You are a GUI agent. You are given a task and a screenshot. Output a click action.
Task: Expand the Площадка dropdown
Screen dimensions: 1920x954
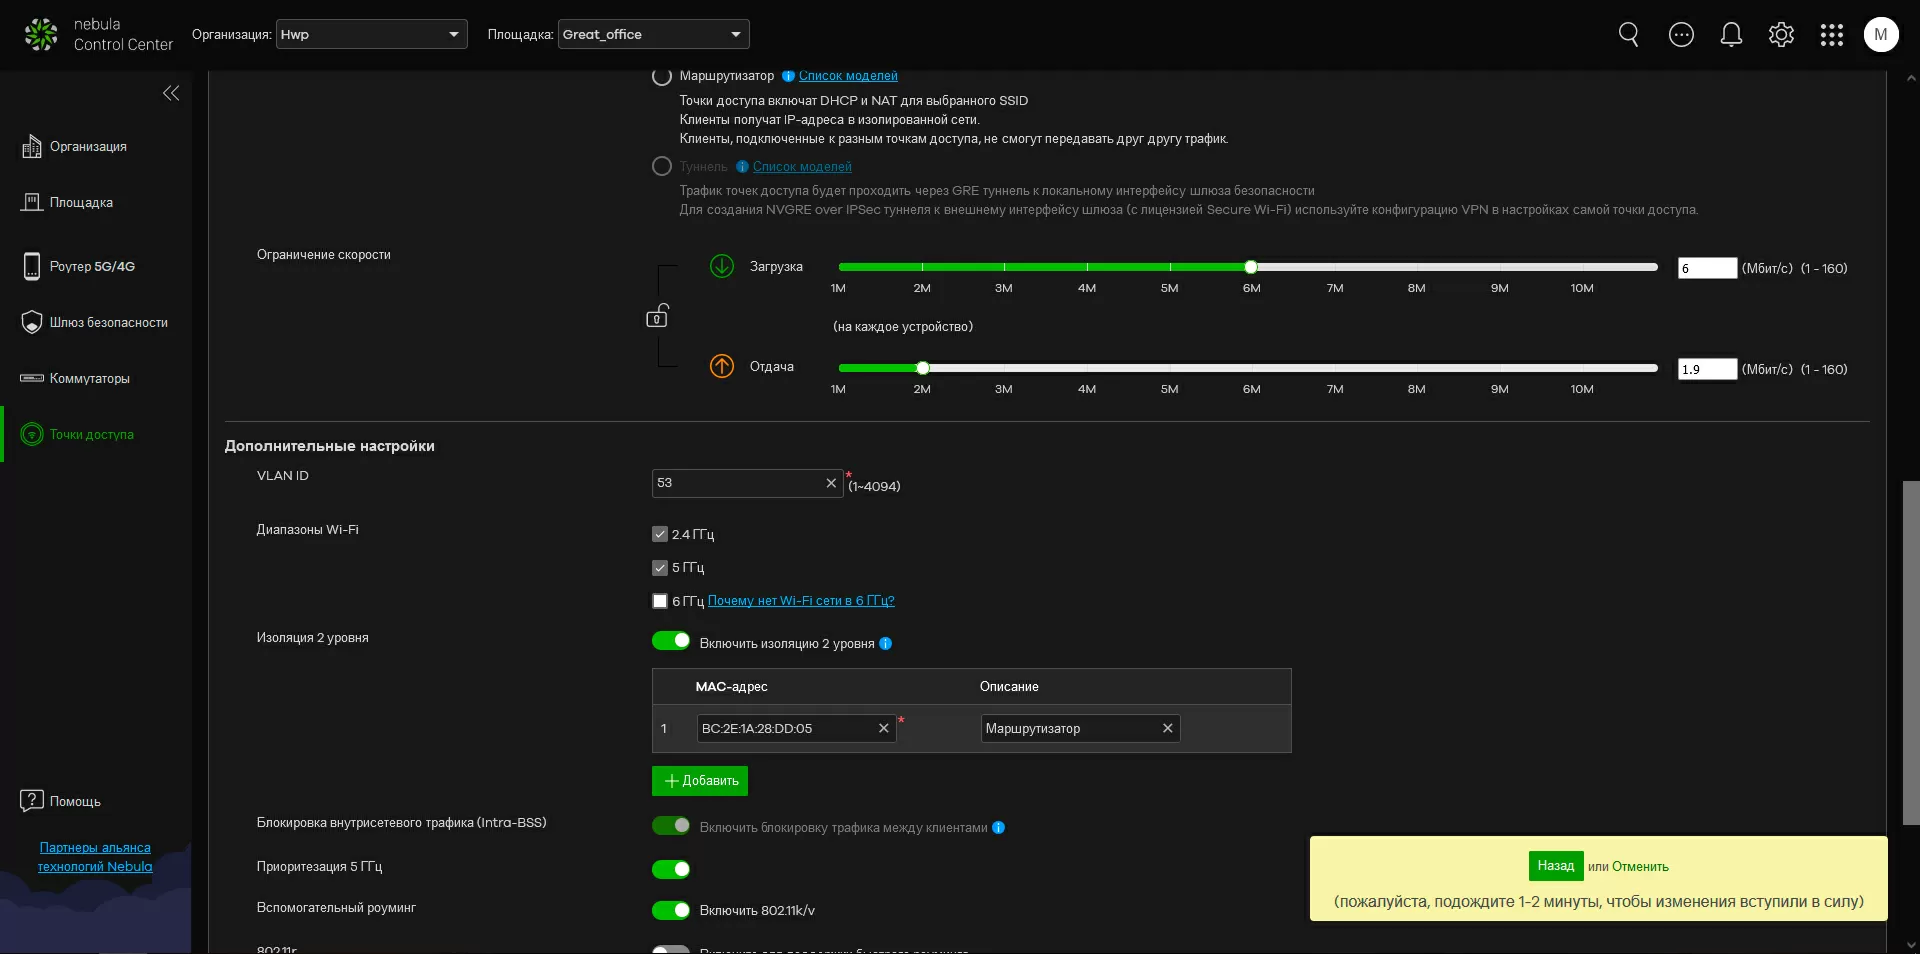(x=653, y=34)
